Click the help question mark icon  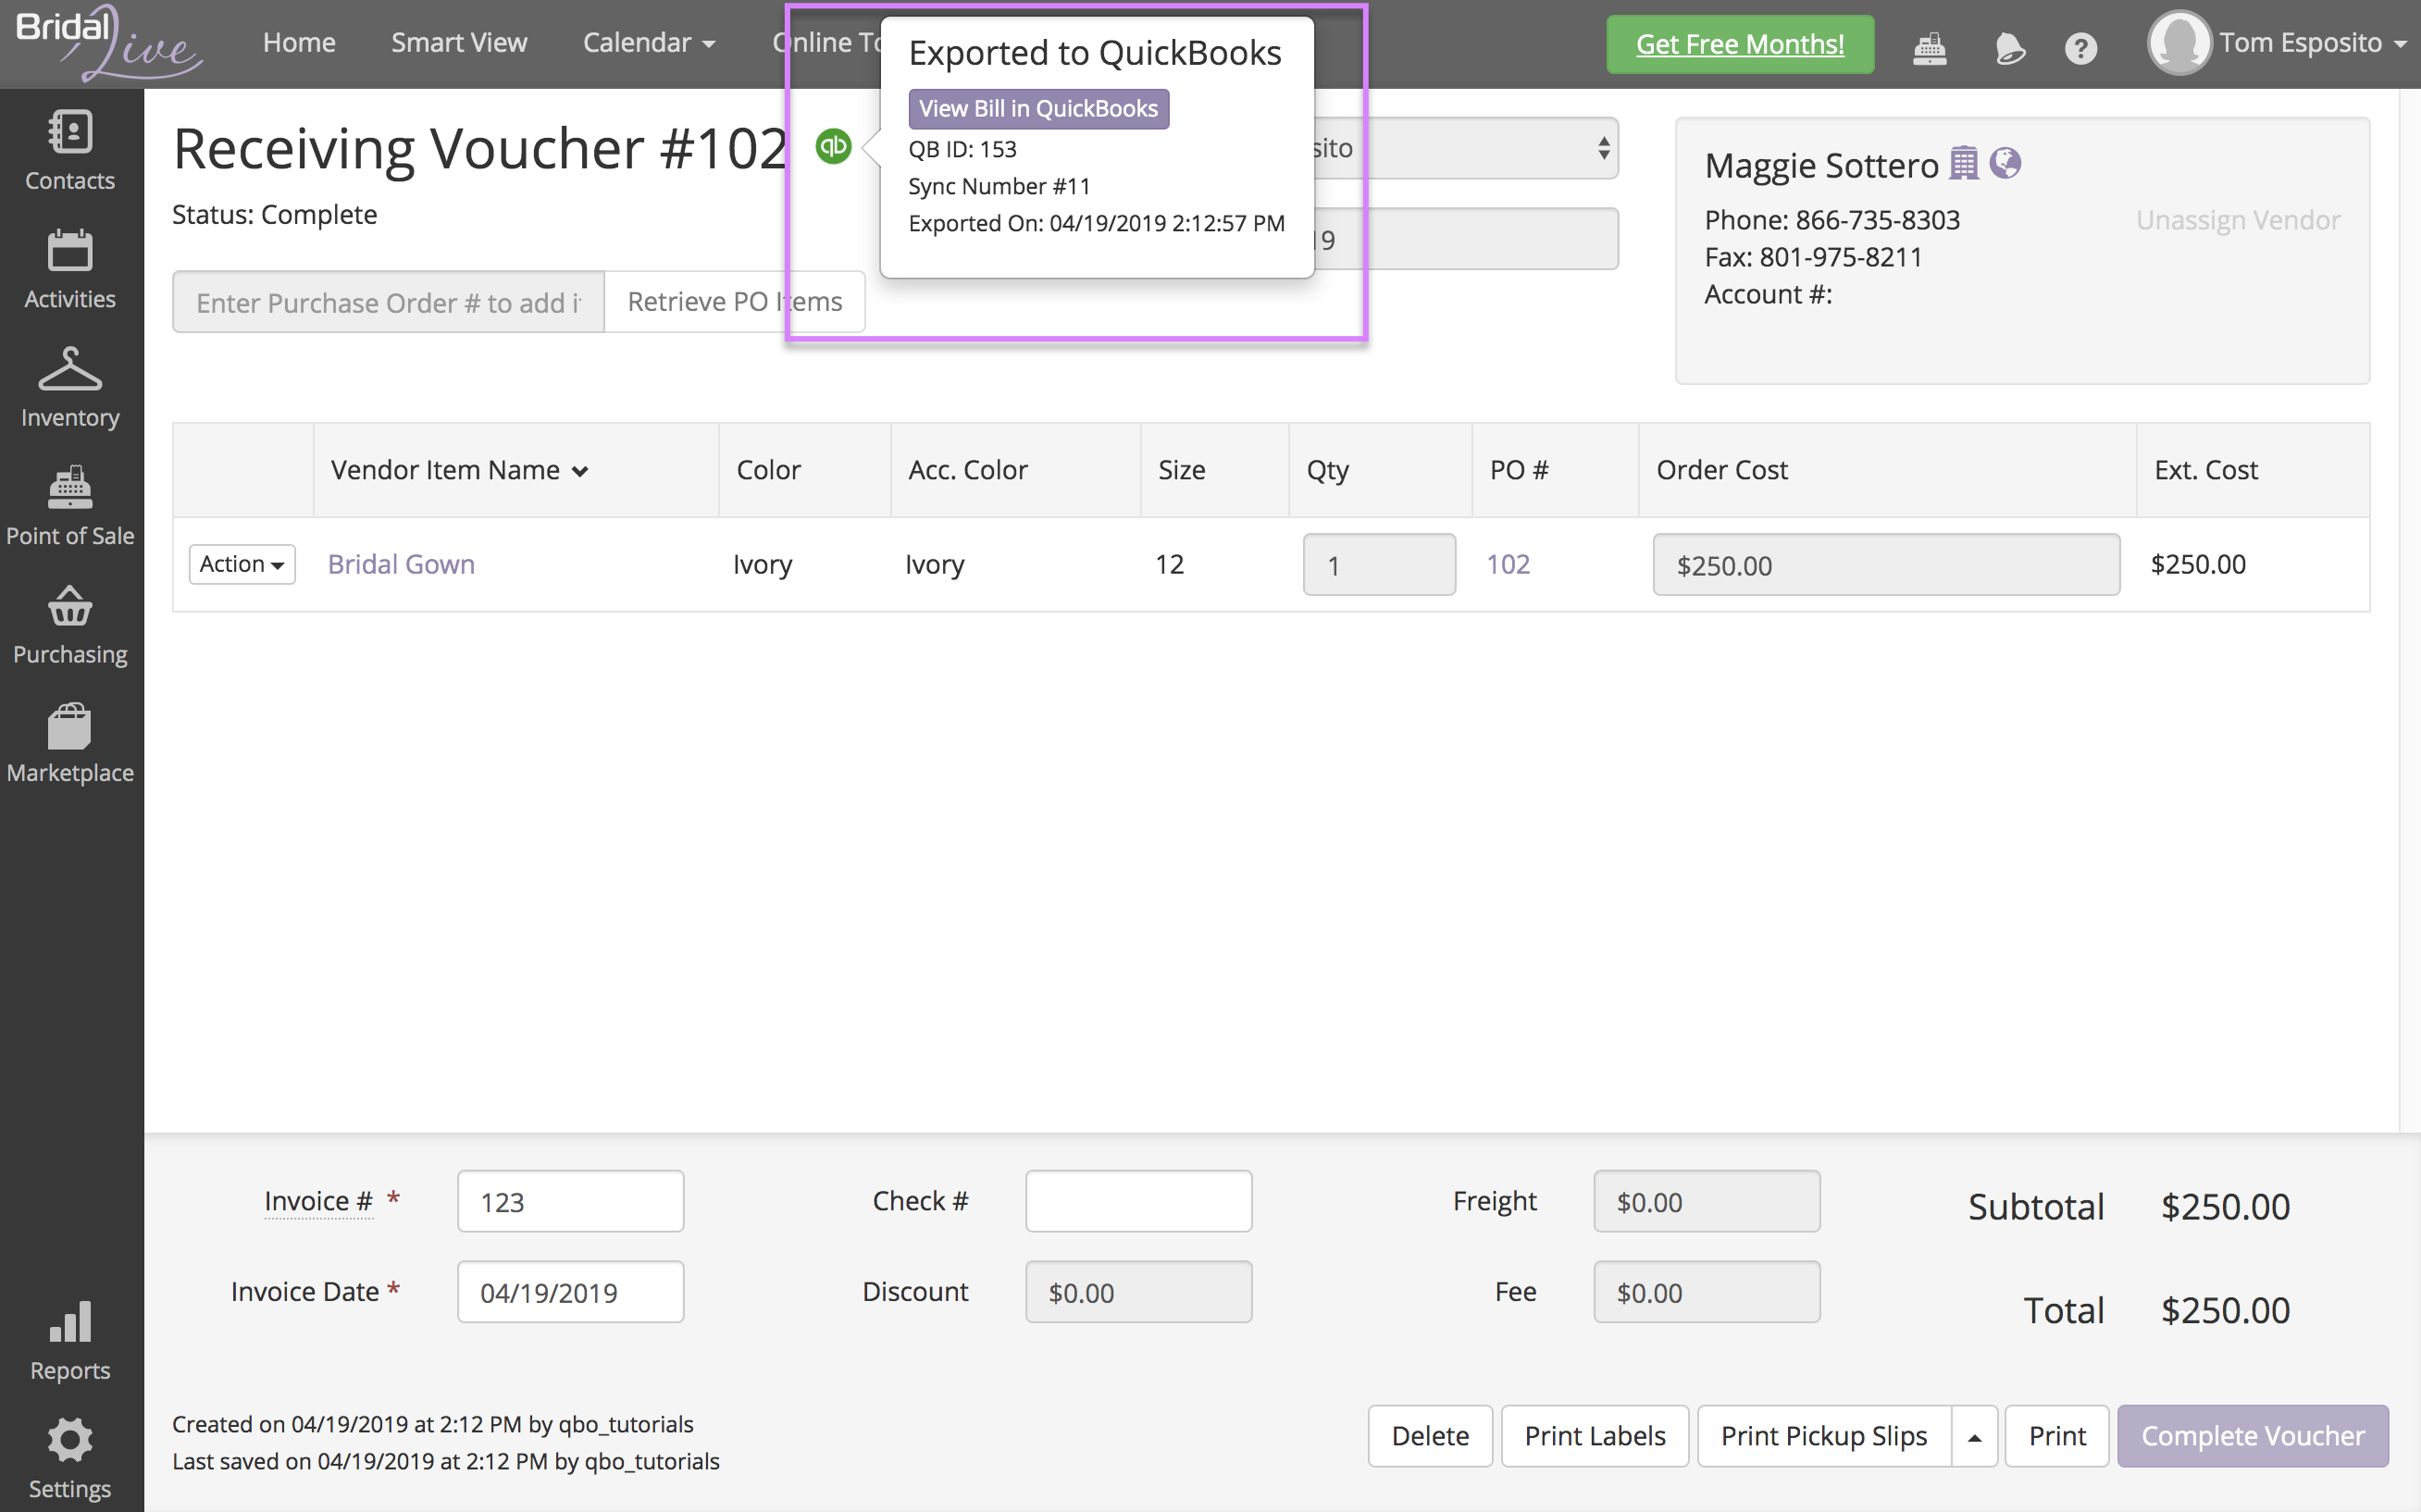tap(2080, 47)
